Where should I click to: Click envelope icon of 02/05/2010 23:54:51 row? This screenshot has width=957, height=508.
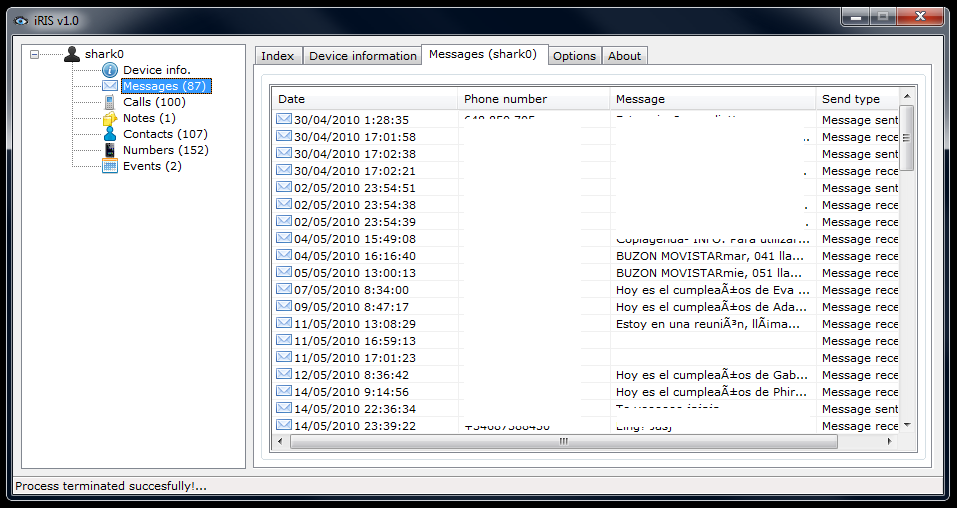284,187
